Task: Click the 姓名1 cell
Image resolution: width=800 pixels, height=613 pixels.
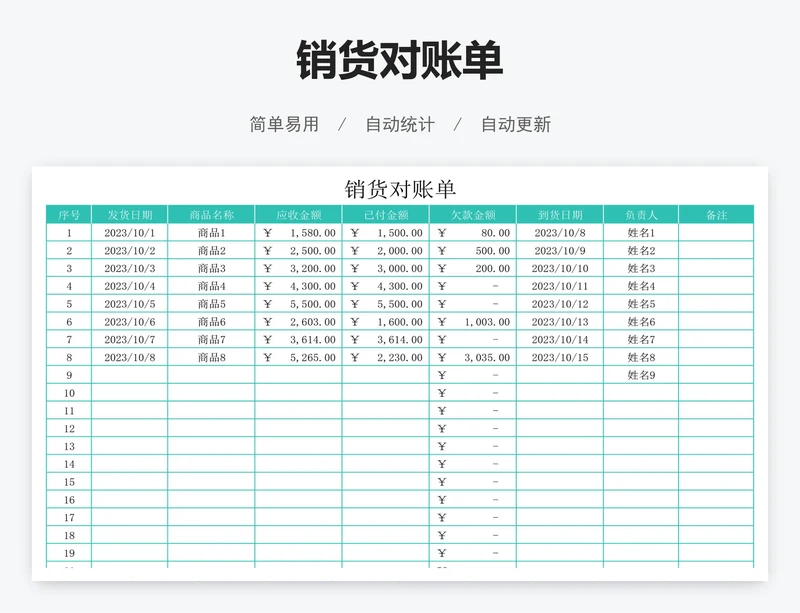Action: pos(641,233)
